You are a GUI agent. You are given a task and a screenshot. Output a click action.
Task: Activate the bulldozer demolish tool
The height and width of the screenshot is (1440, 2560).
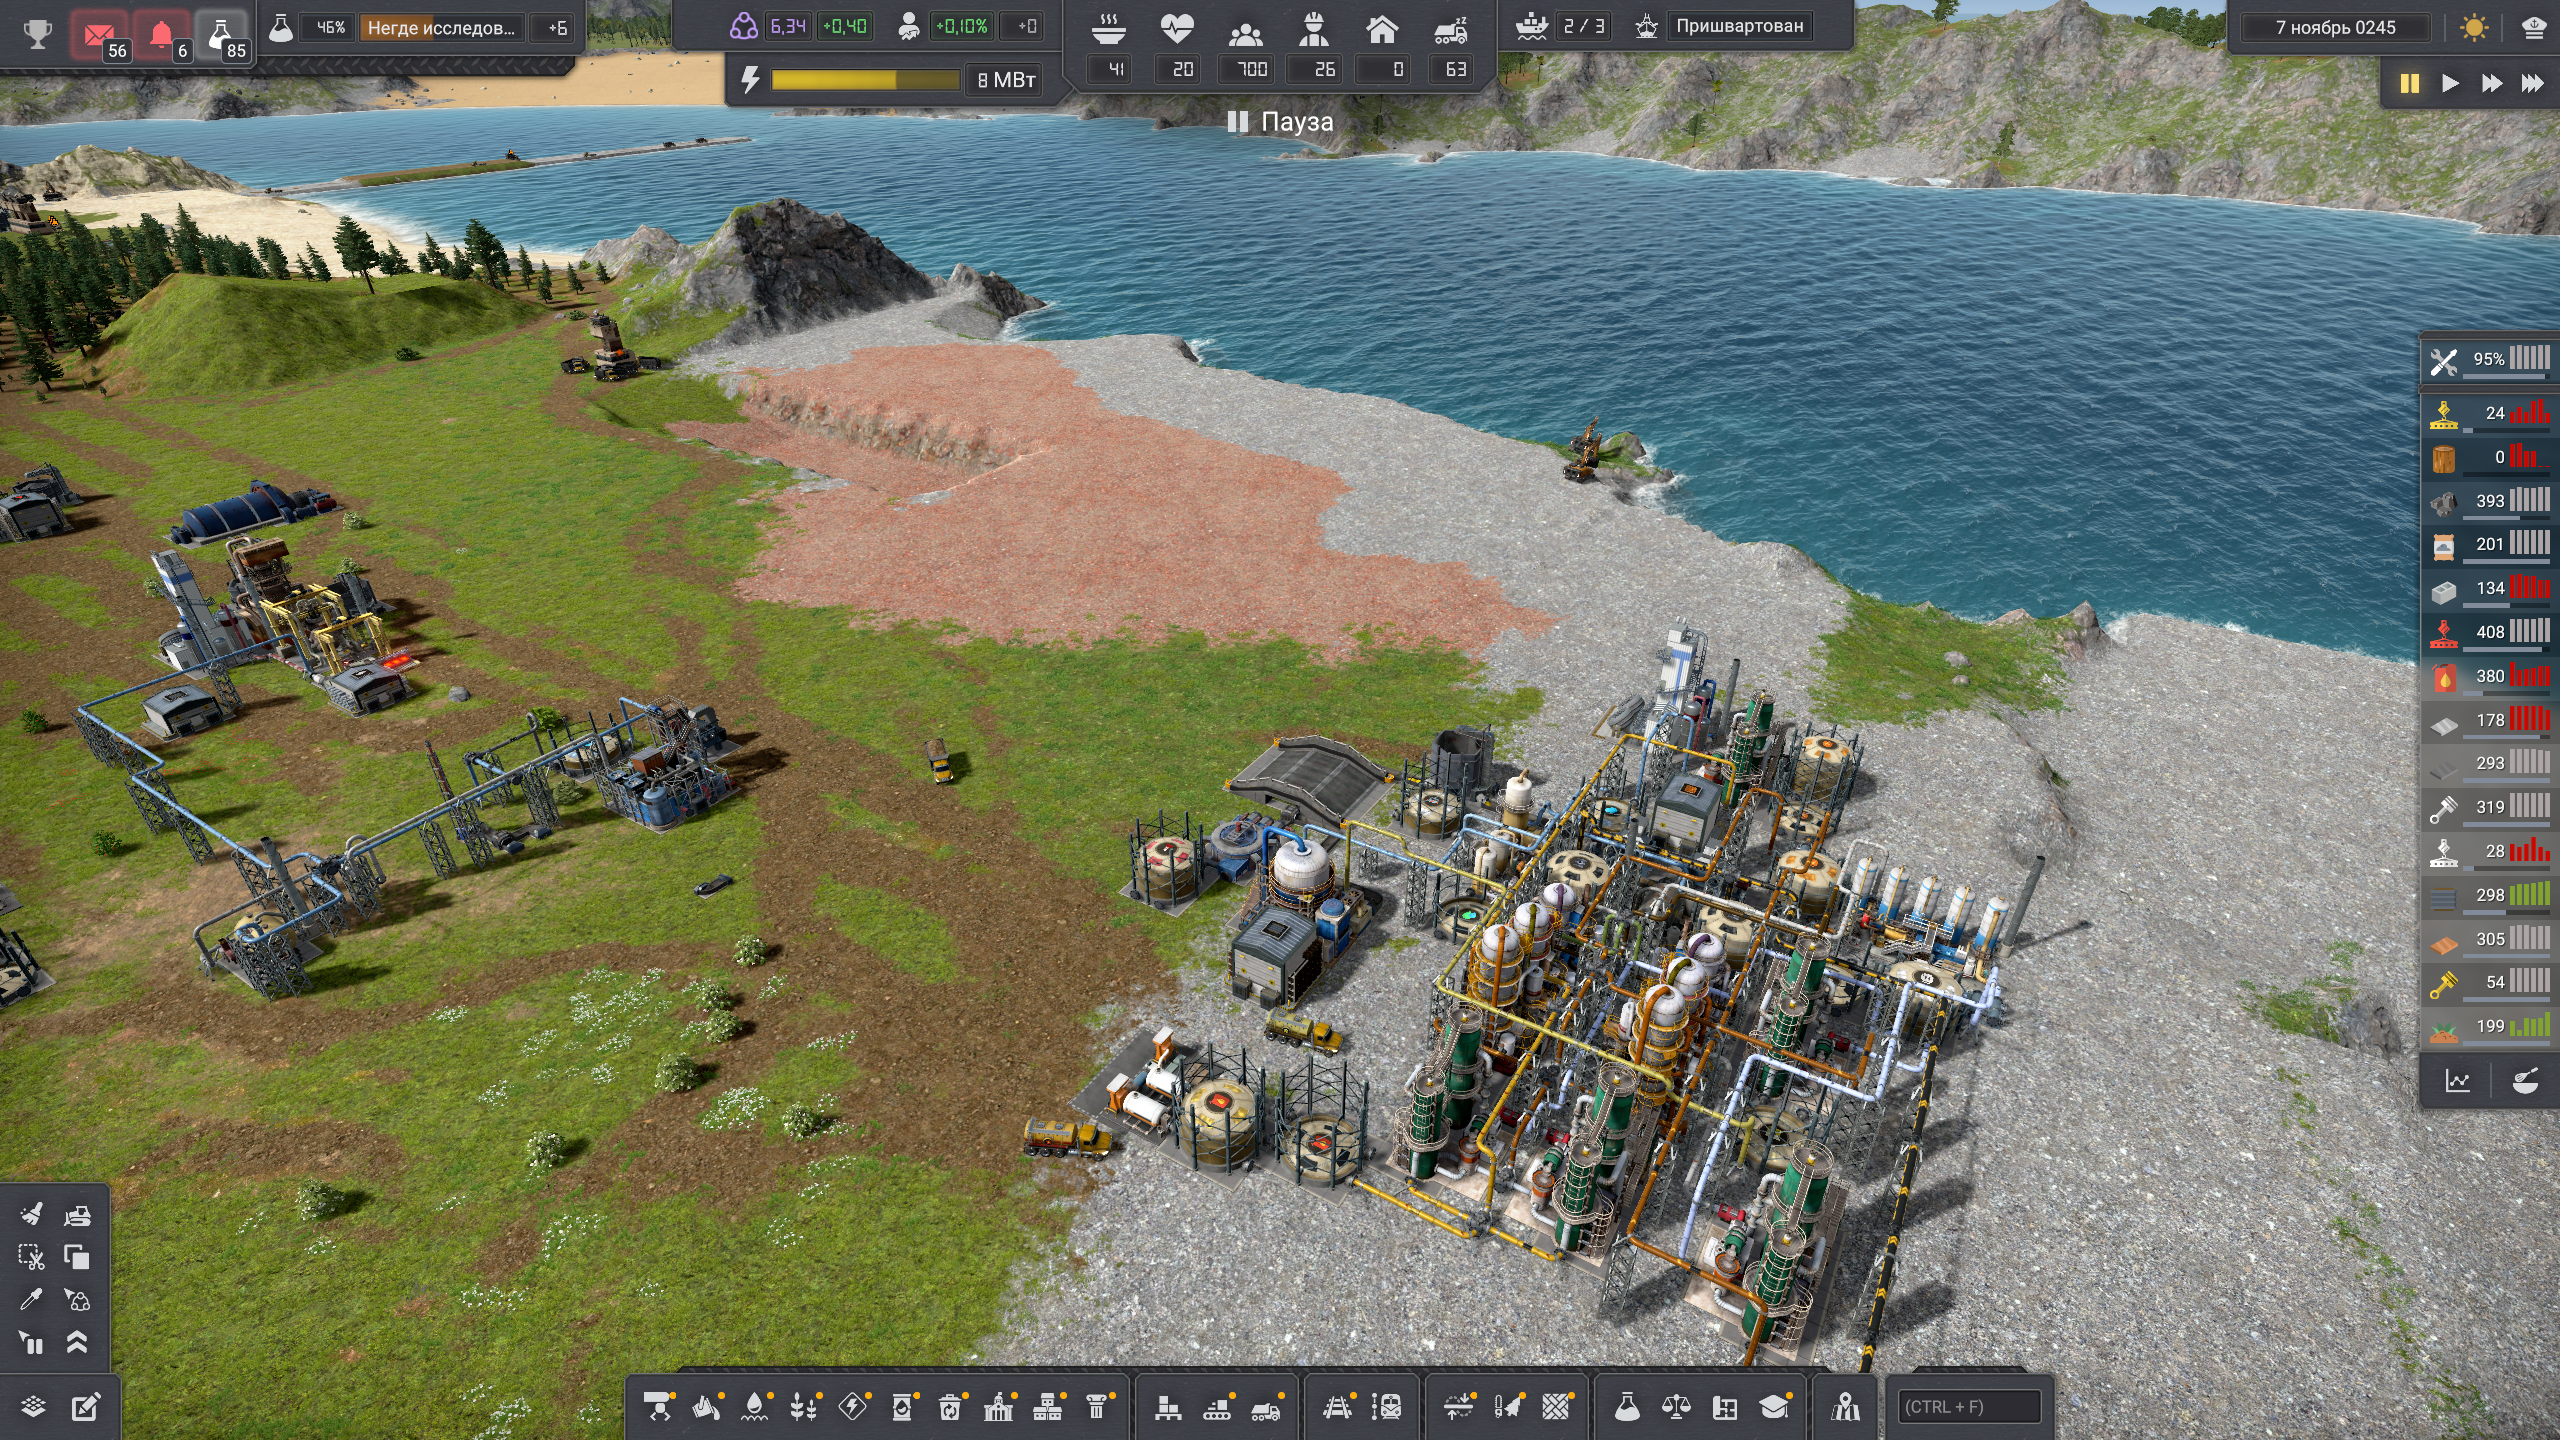tap(77, 1215)
